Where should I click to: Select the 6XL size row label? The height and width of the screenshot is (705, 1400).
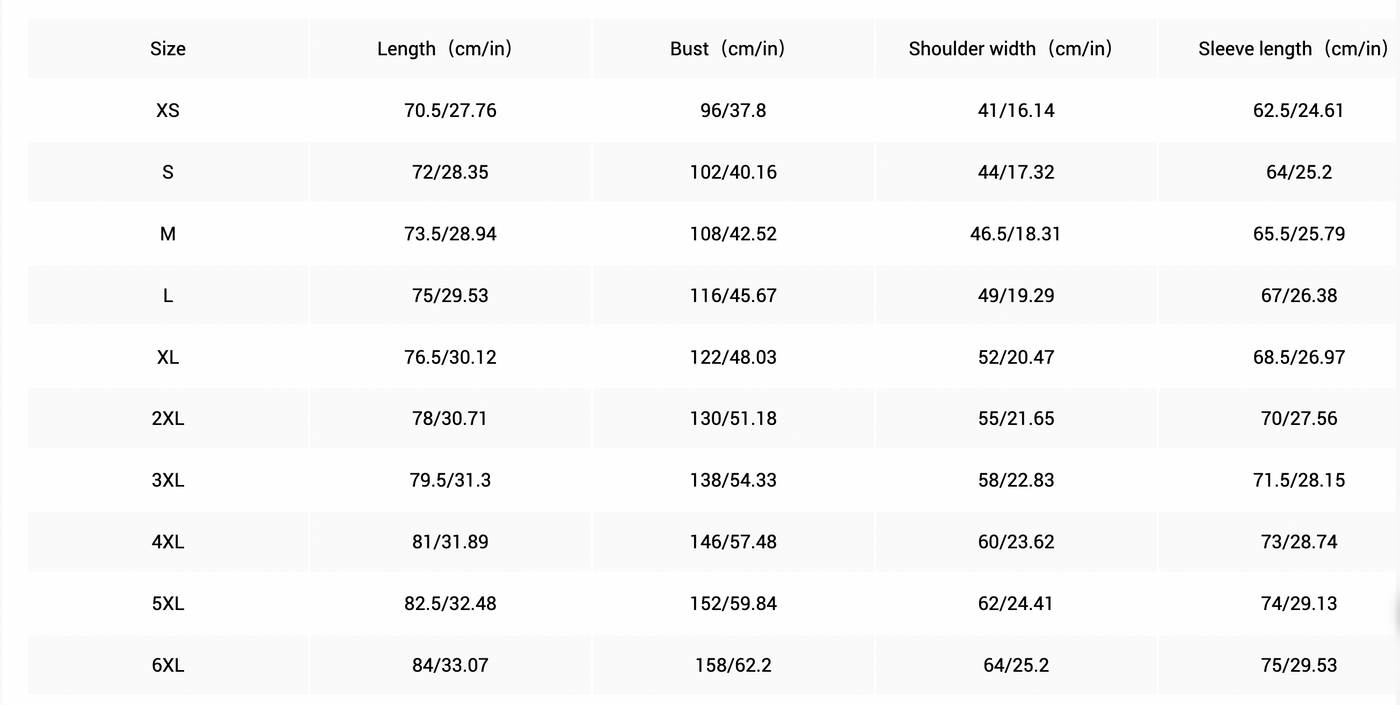click(168, 665)
